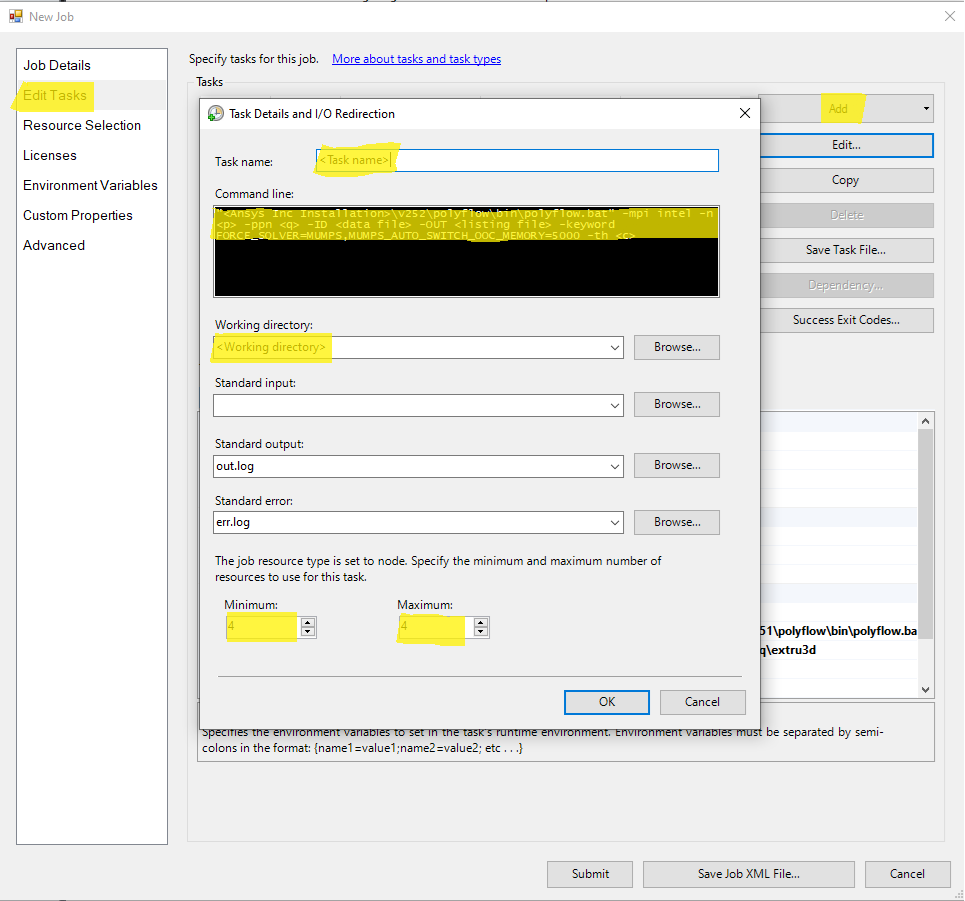
Task: Click into the Task name field
Action: (x=555, y=161)
